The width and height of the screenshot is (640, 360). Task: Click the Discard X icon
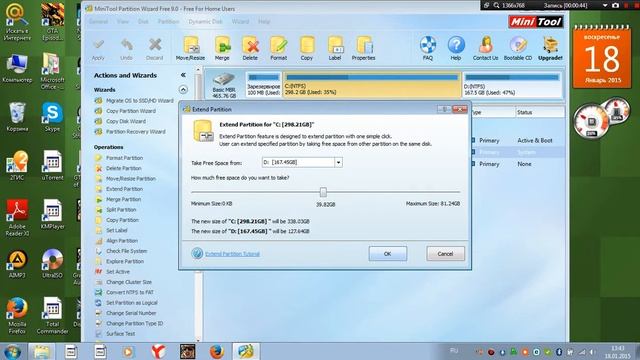tap(155, 49)
